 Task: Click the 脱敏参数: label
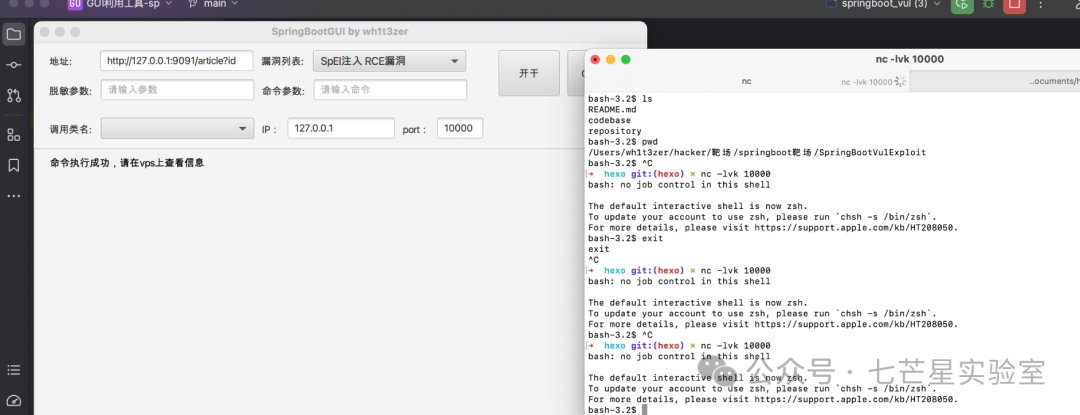[x=70, y=90]
